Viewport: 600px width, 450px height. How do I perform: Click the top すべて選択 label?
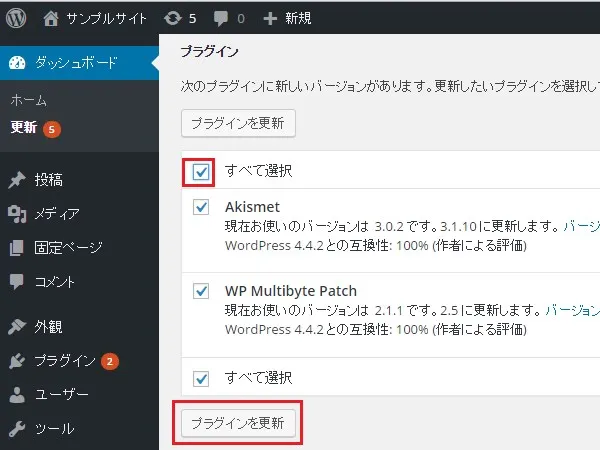click(258, 171)
